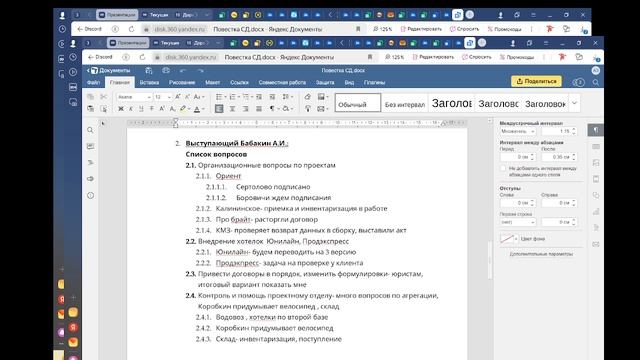Click the yellow Поделиться button
This screenshot has height=360, width=640.
point(536,81)
